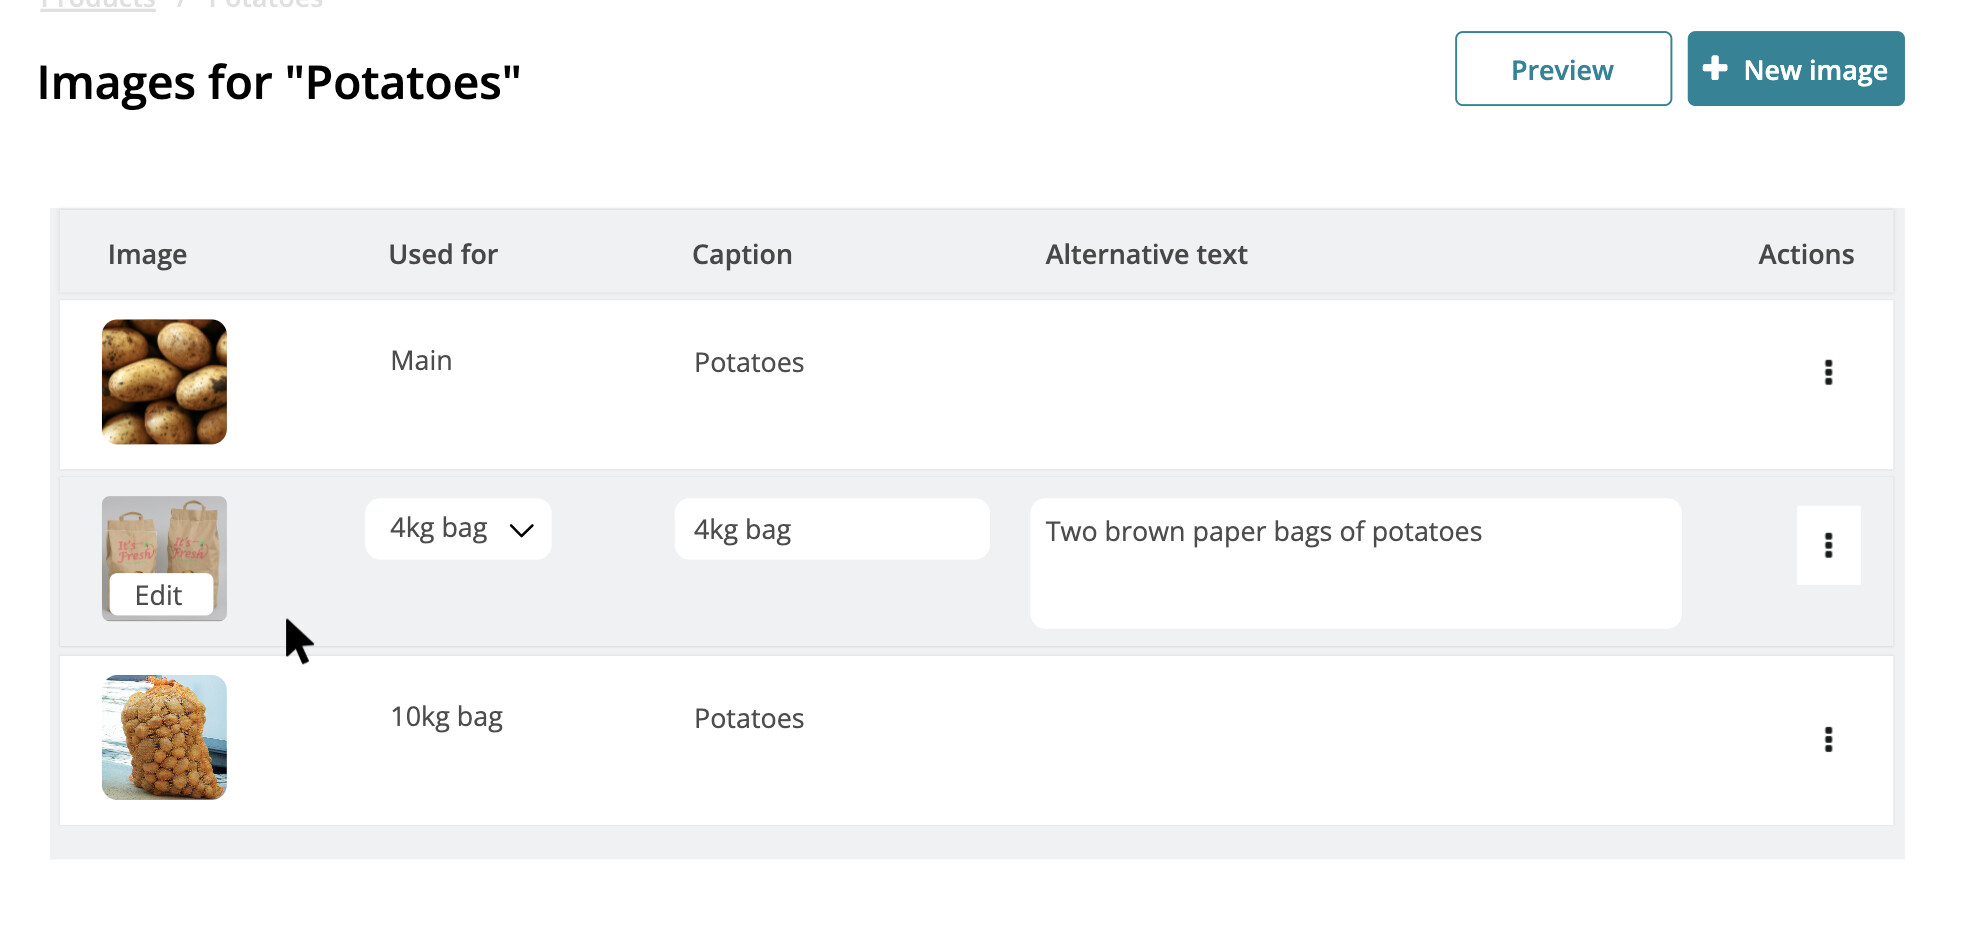
Task: Click the chevron arrow beside 4kg bag
Action: 521,530
